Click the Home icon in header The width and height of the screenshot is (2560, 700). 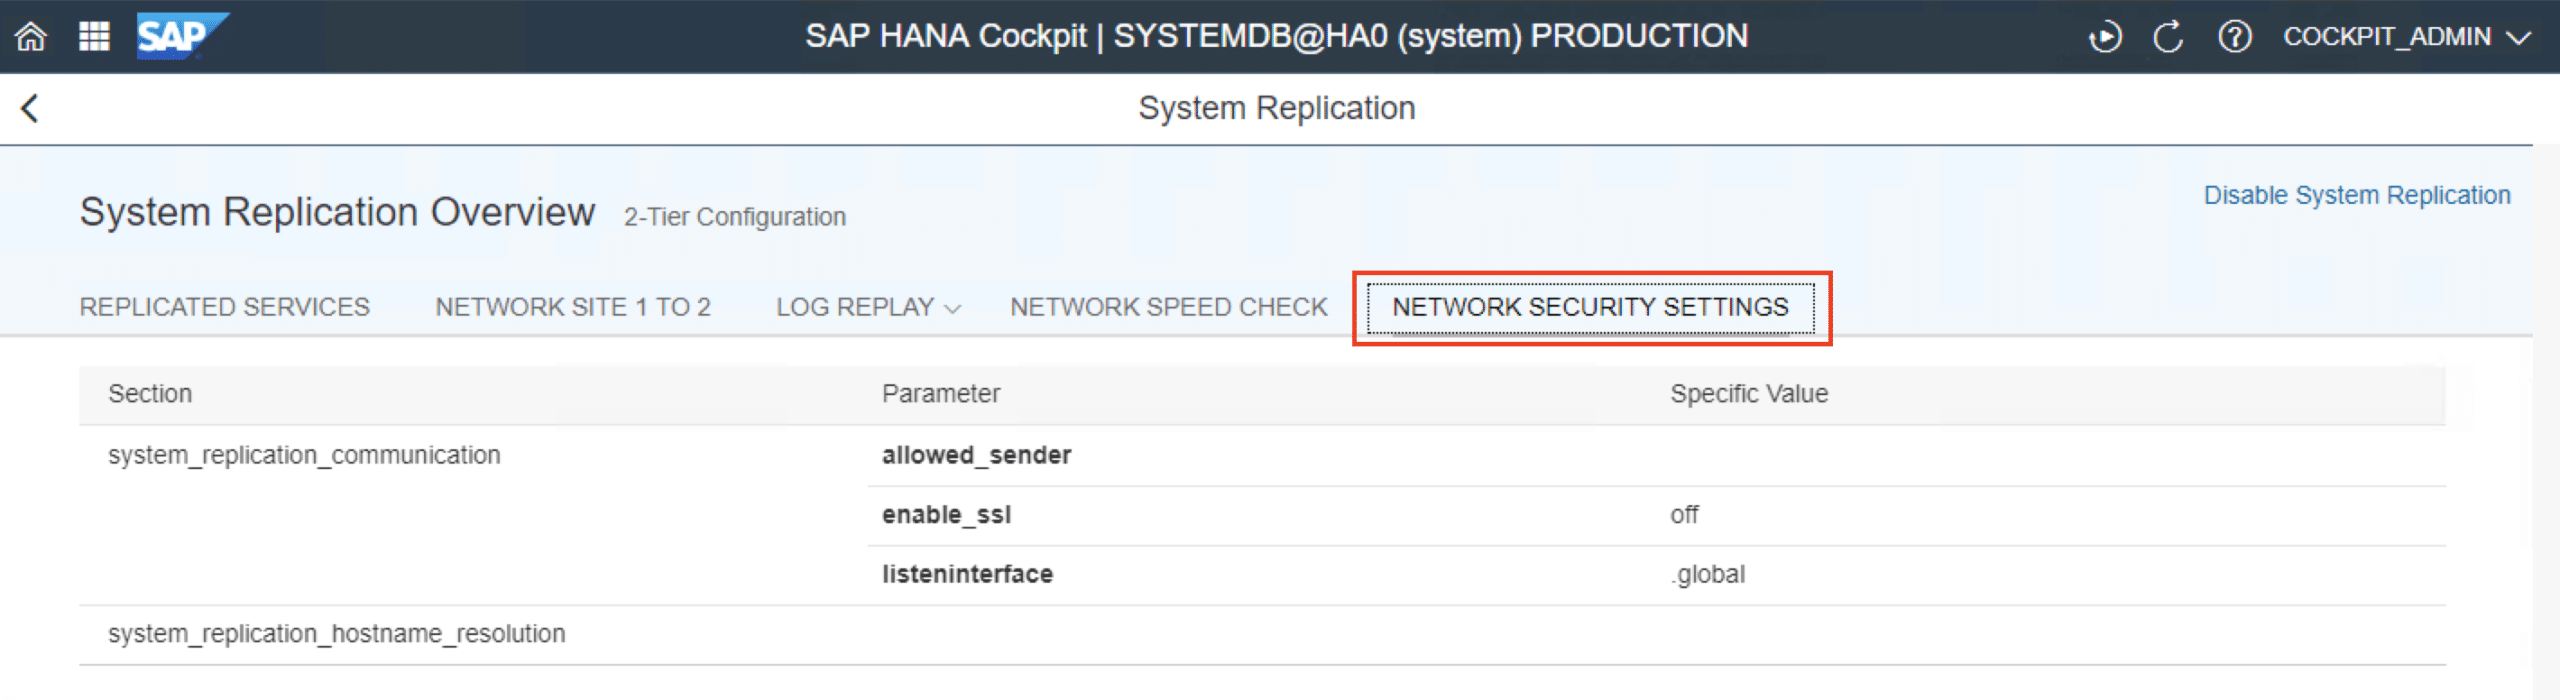coord(31,37)
